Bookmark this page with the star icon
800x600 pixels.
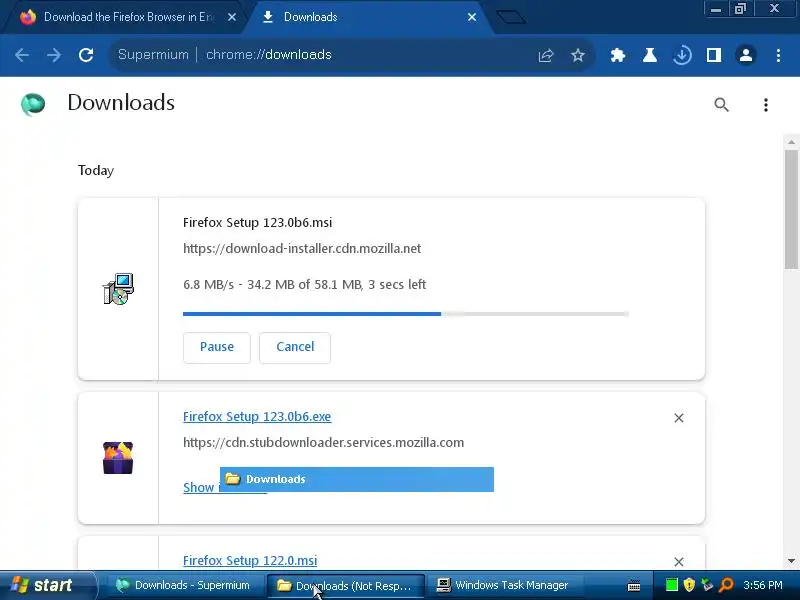pyautogui.click(x=578, y=55)
